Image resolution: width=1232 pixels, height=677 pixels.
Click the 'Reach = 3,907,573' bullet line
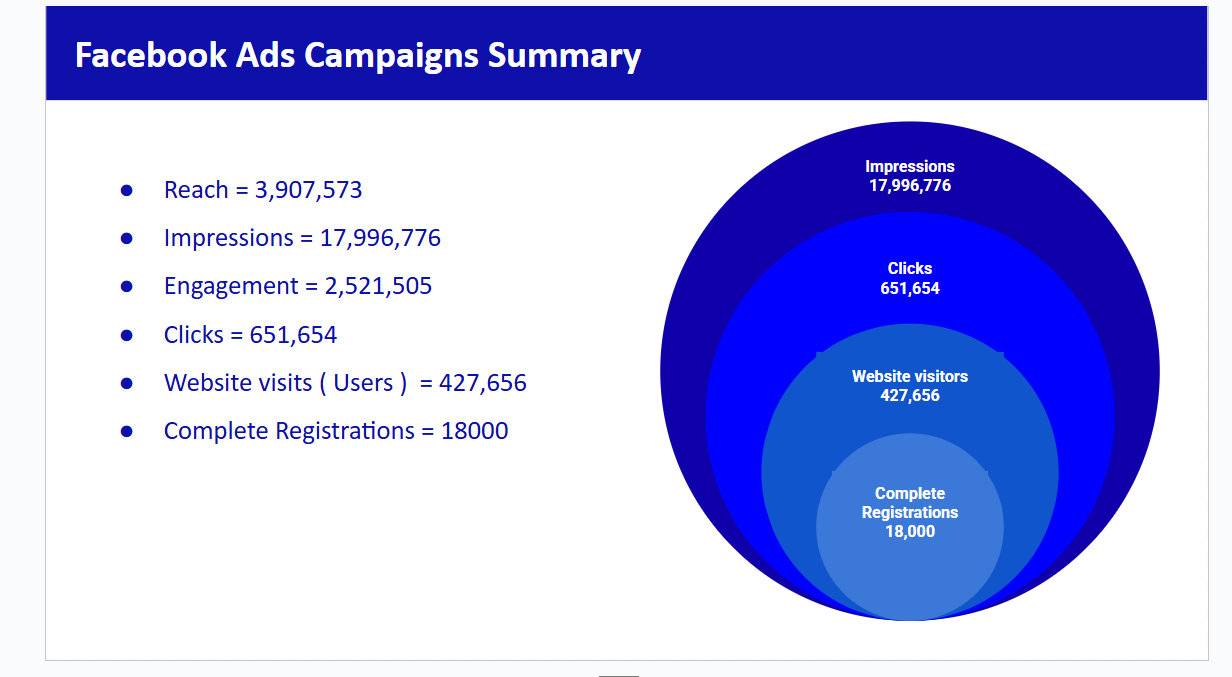click(263, 190)
